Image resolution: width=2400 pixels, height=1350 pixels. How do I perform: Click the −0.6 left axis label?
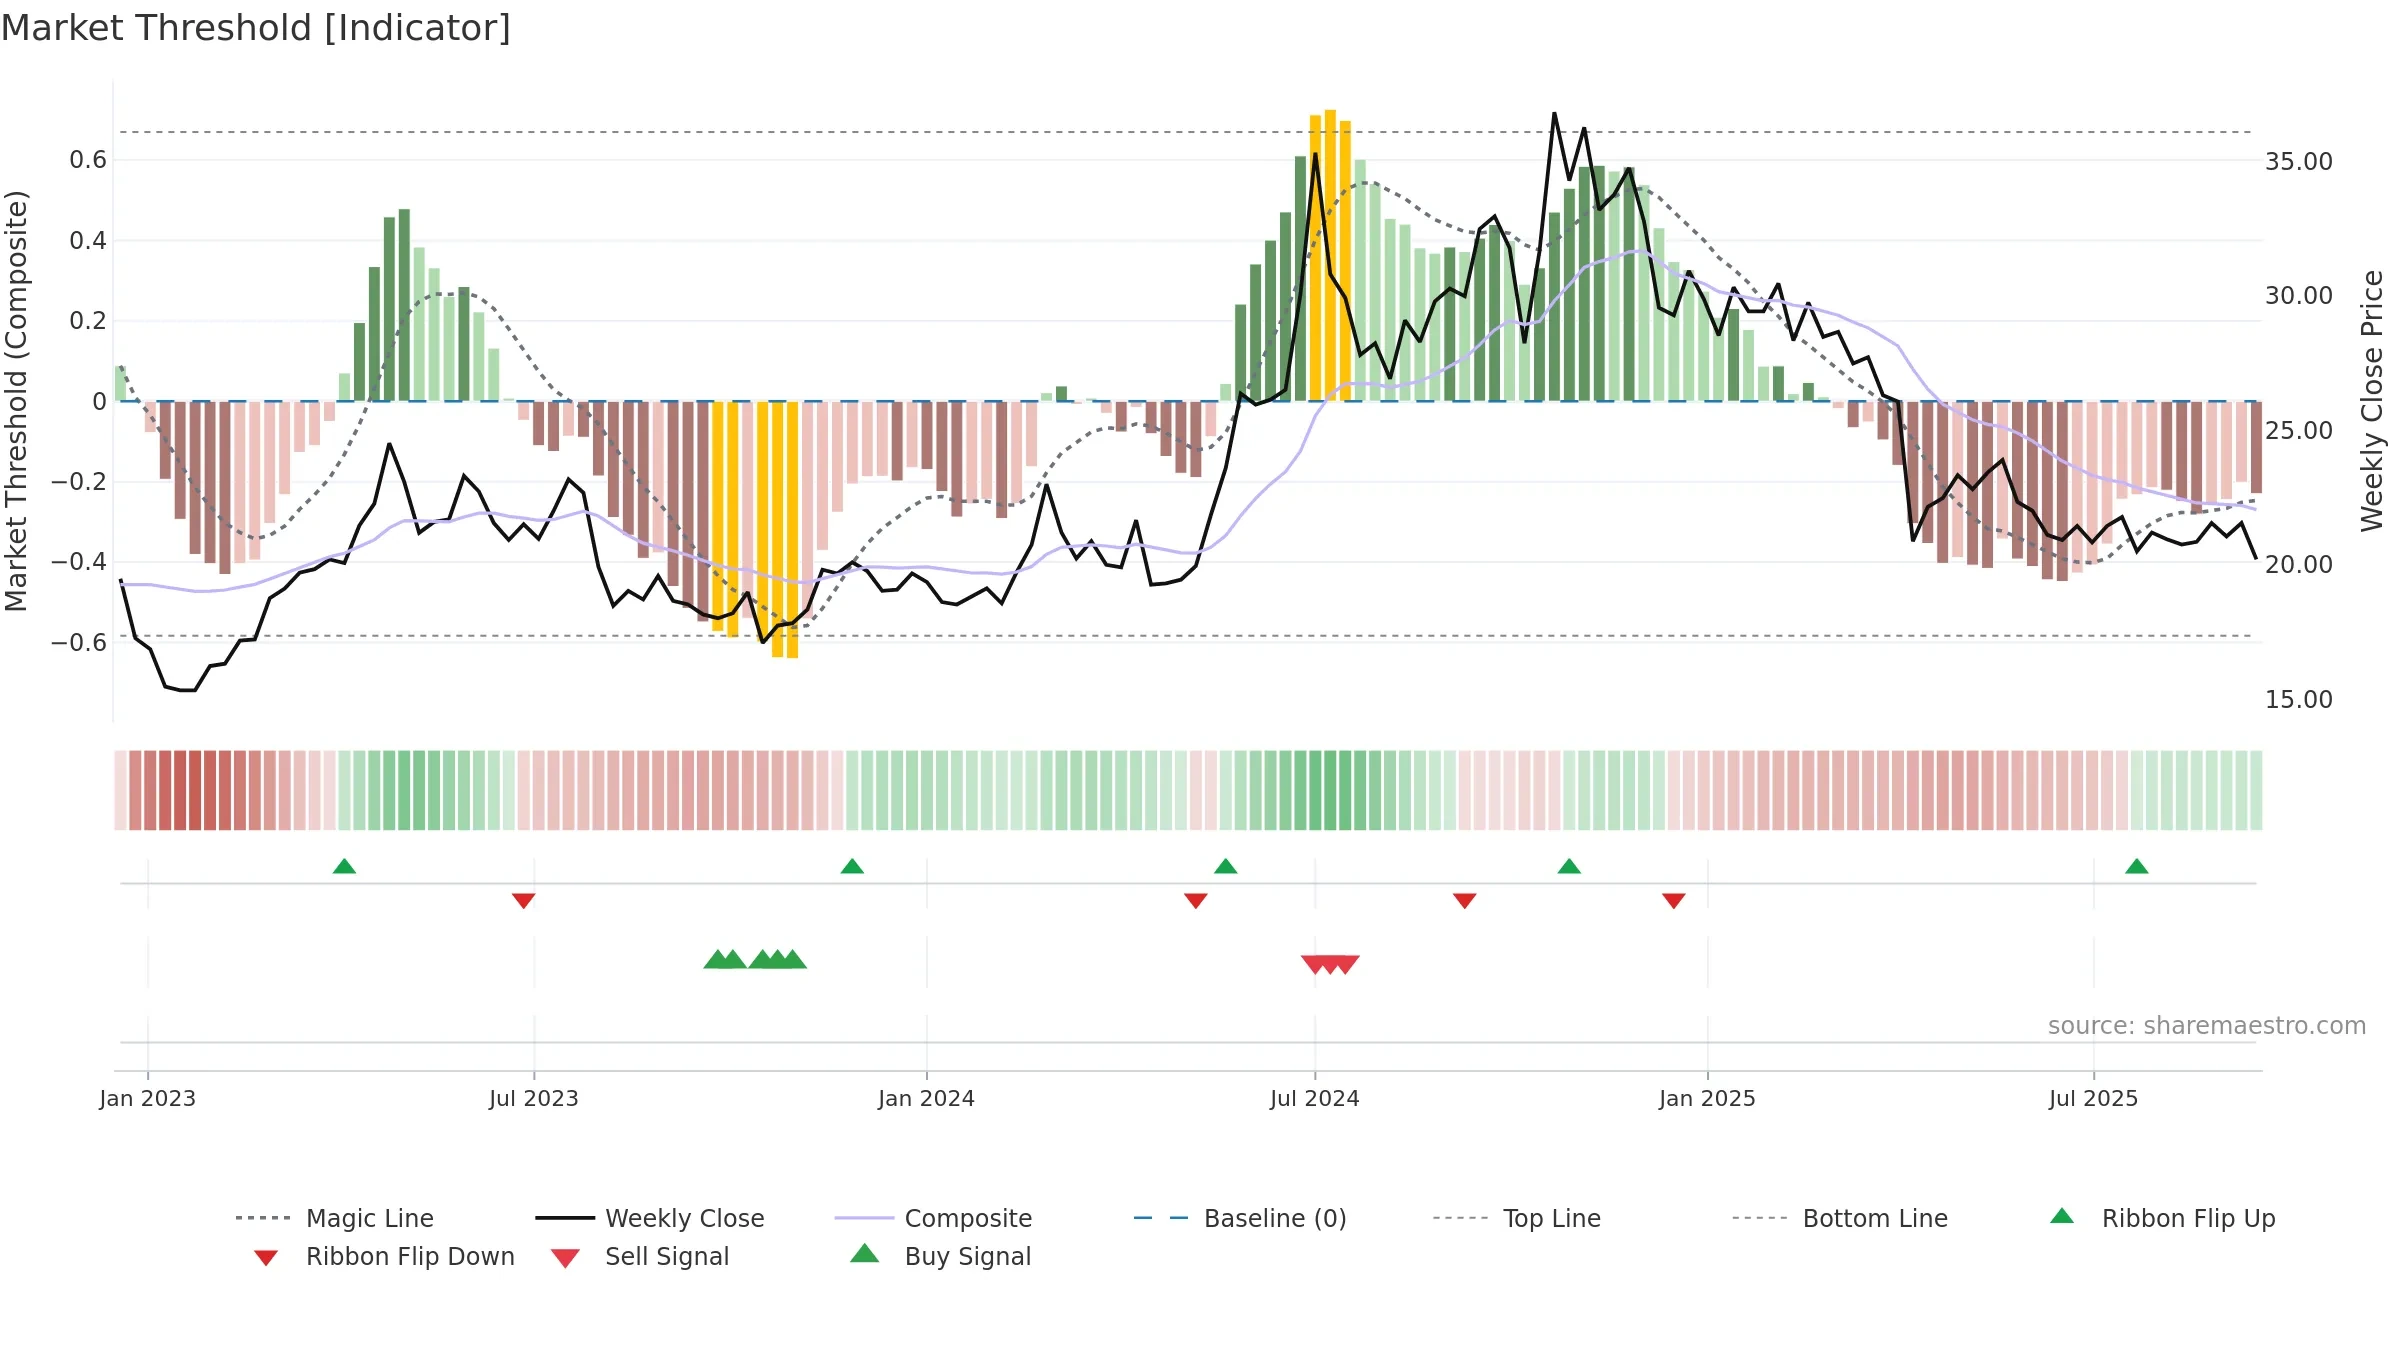[79, 642]
